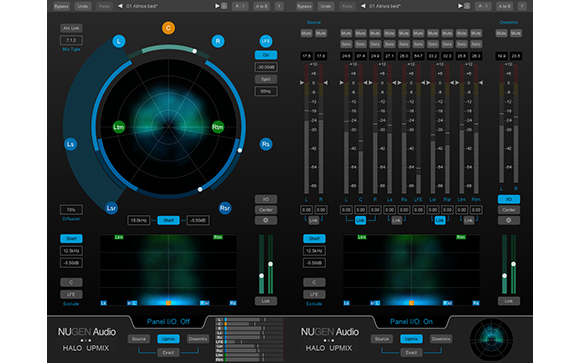Click 12.5kHz field in Panel I/O: Off window

click(x=71, y=251)
